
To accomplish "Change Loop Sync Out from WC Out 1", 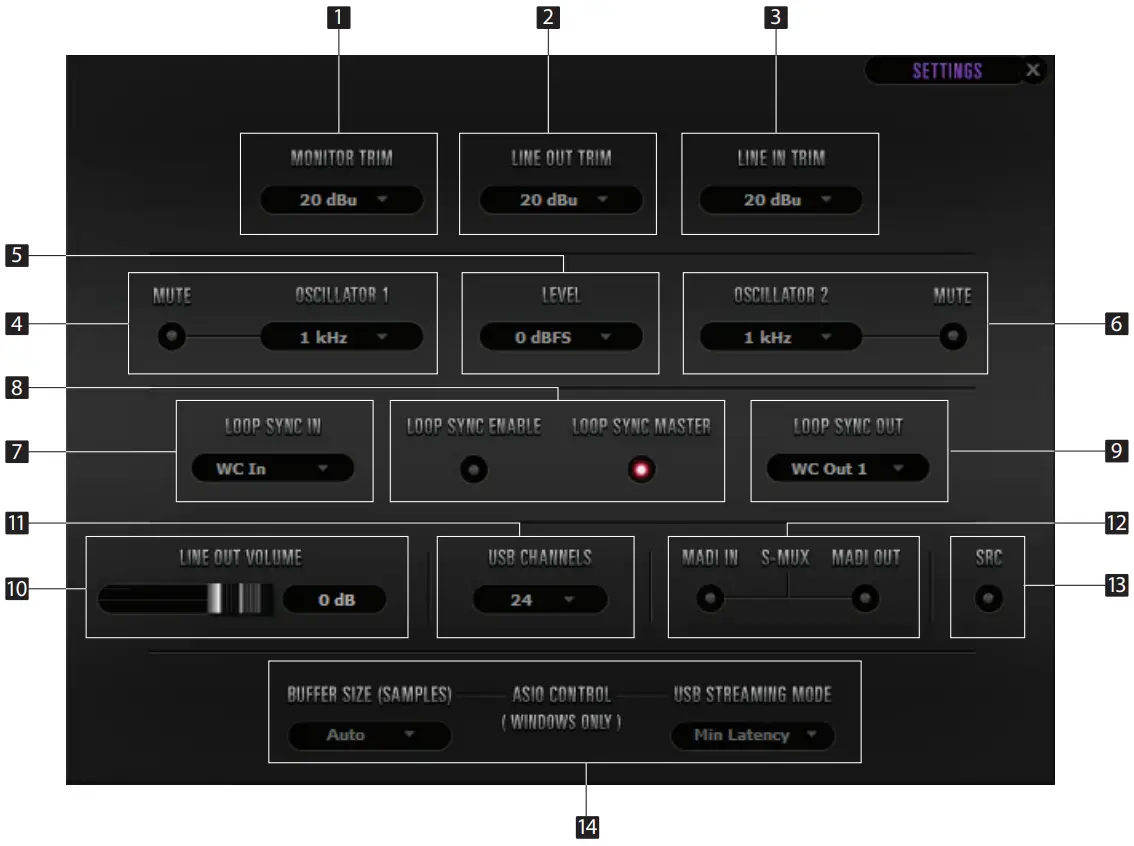I will tap(846, 468).
